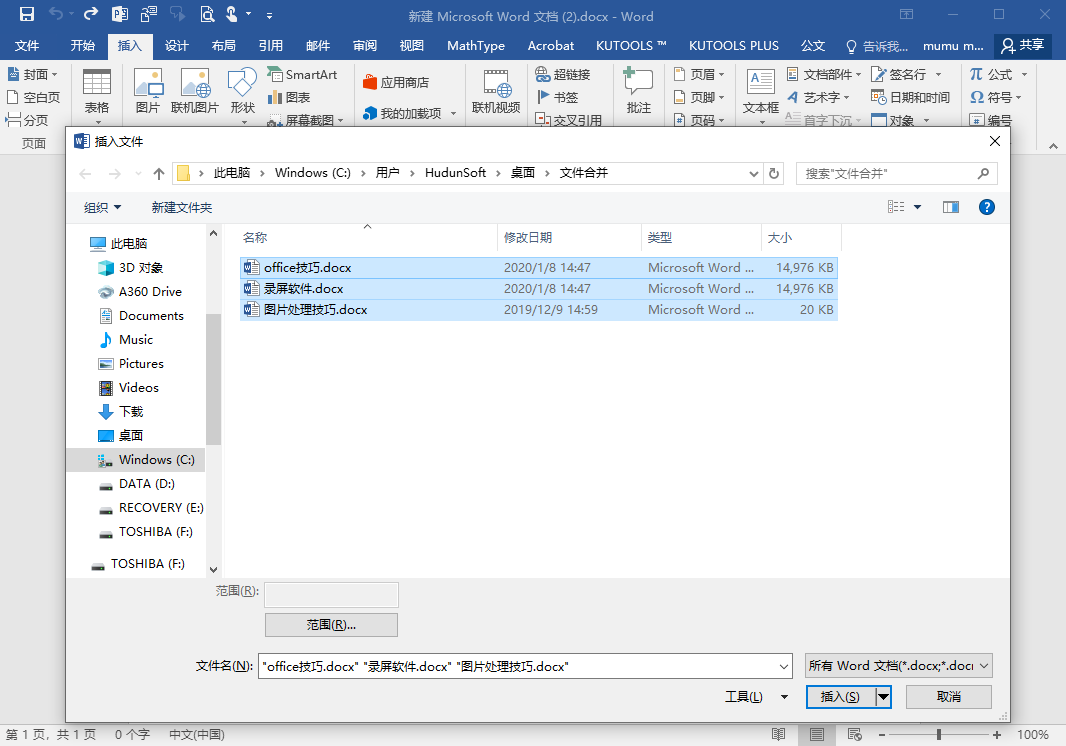Click the 取消 cancel button

(x=949, y=696)
